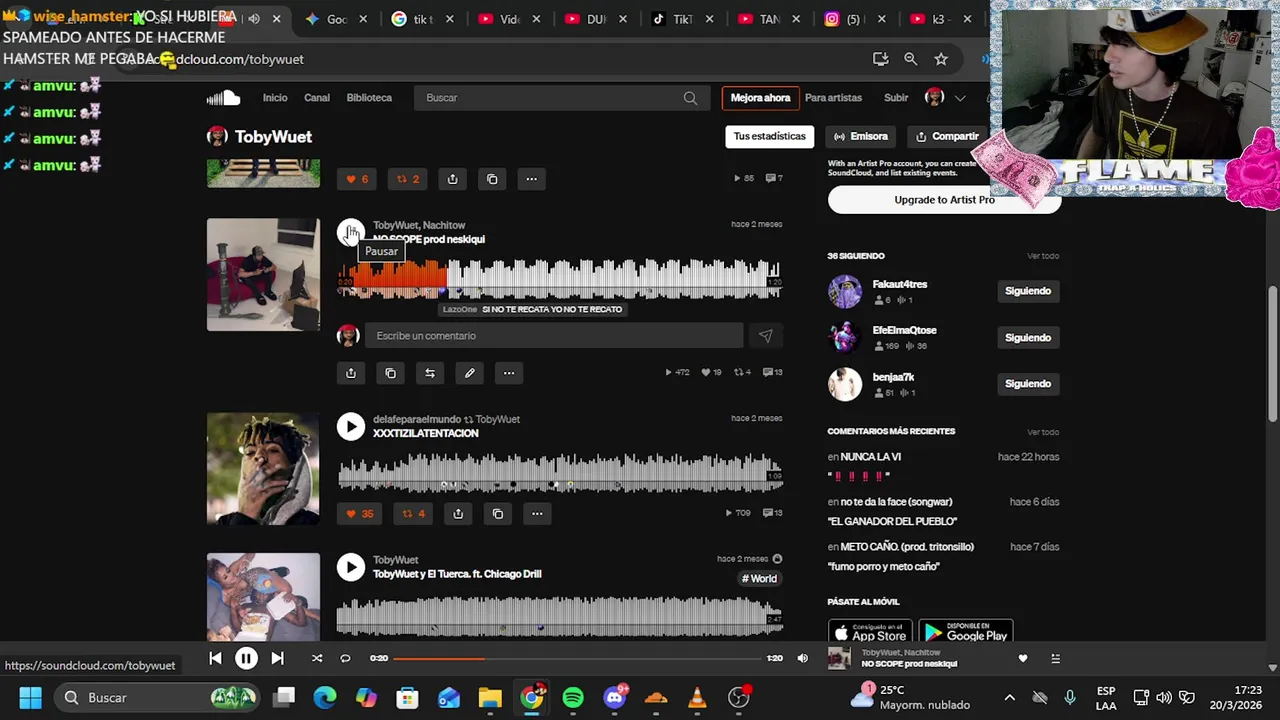The height and width of the screenshot is (720, 1280).
Task: Open VLC from the taskbar
Action: (x=697, y=697)
